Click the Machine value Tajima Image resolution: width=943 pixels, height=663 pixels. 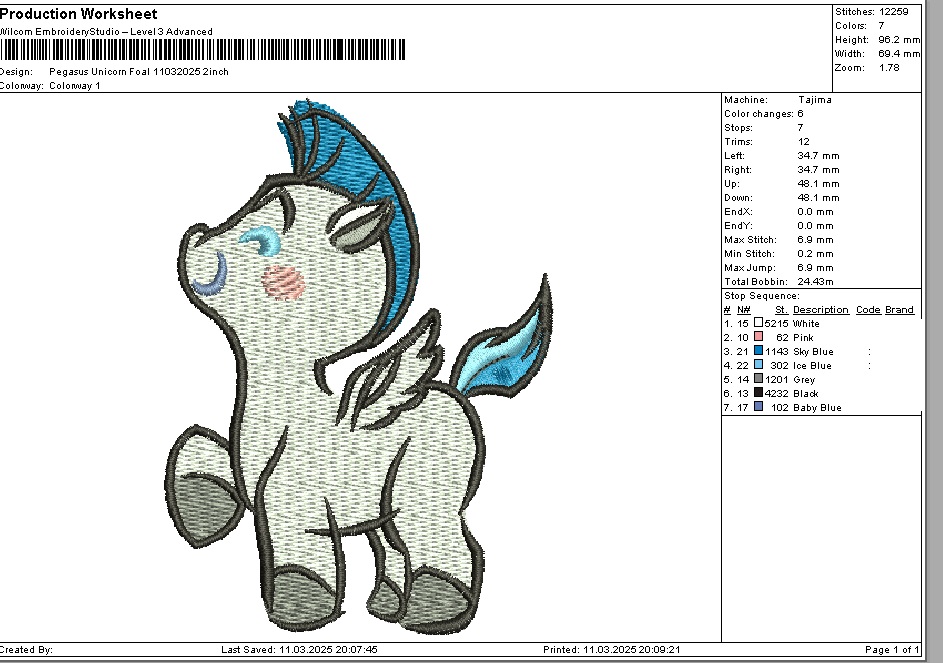814,100
